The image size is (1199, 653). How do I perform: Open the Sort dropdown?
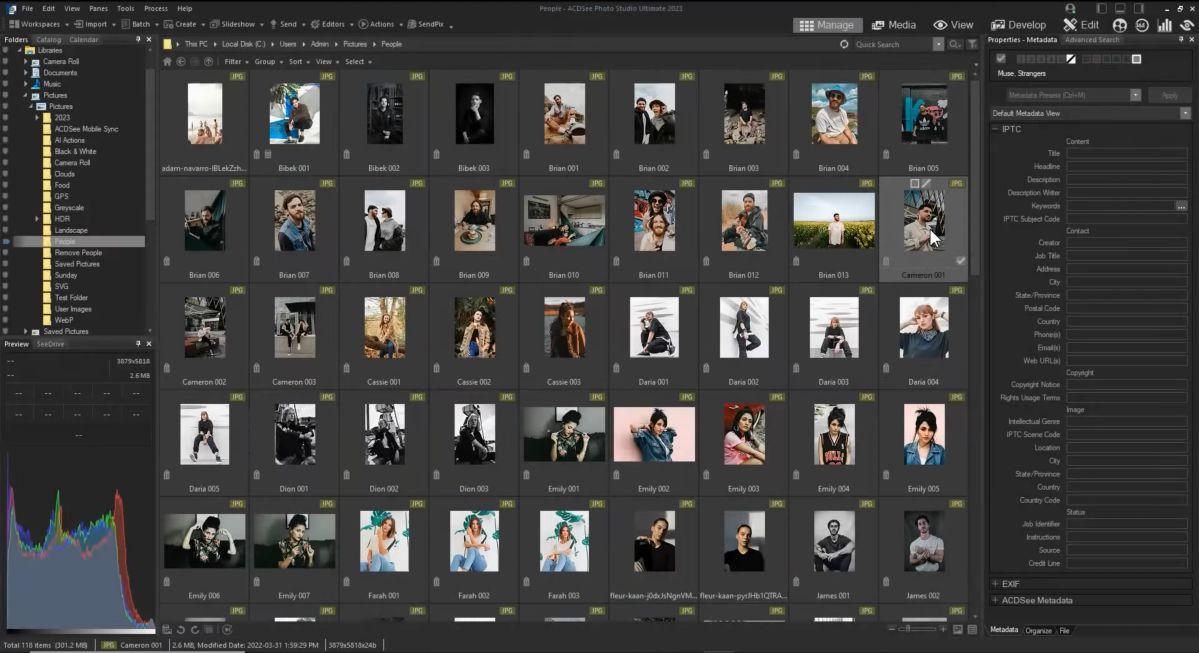pos(298,62)
